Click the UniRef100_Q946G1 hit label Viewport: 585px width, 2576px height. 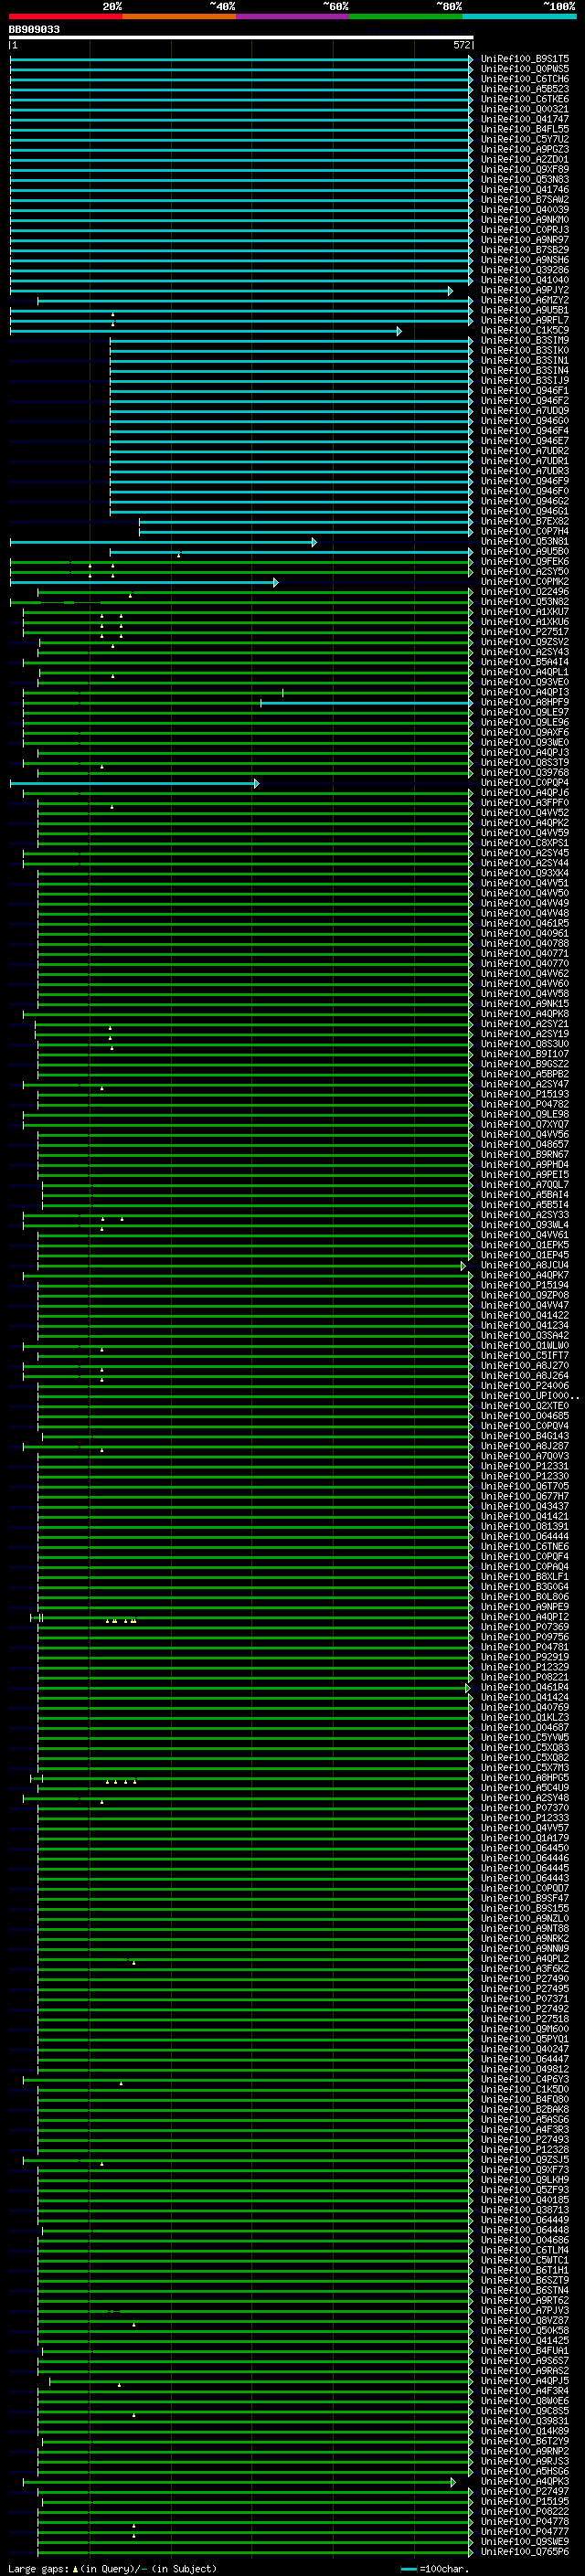pyautogui.click(x=524, y=512)
